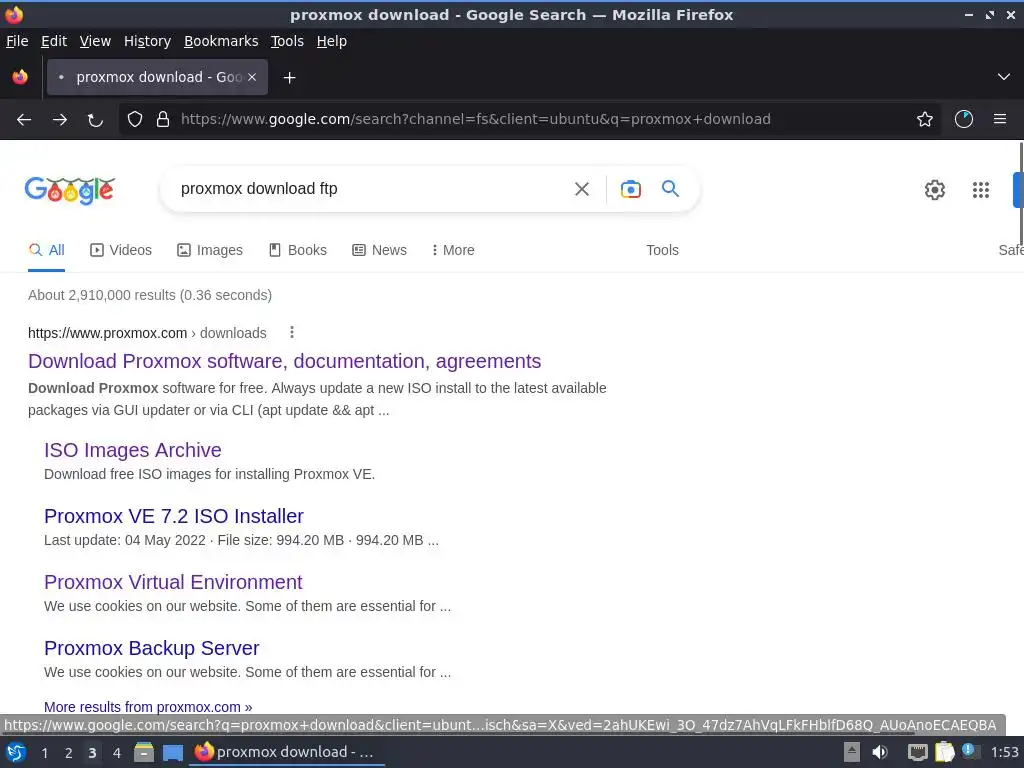Open the Firefox account circle icon
The height and width of the screenshot is (768, 1024).
964,119
